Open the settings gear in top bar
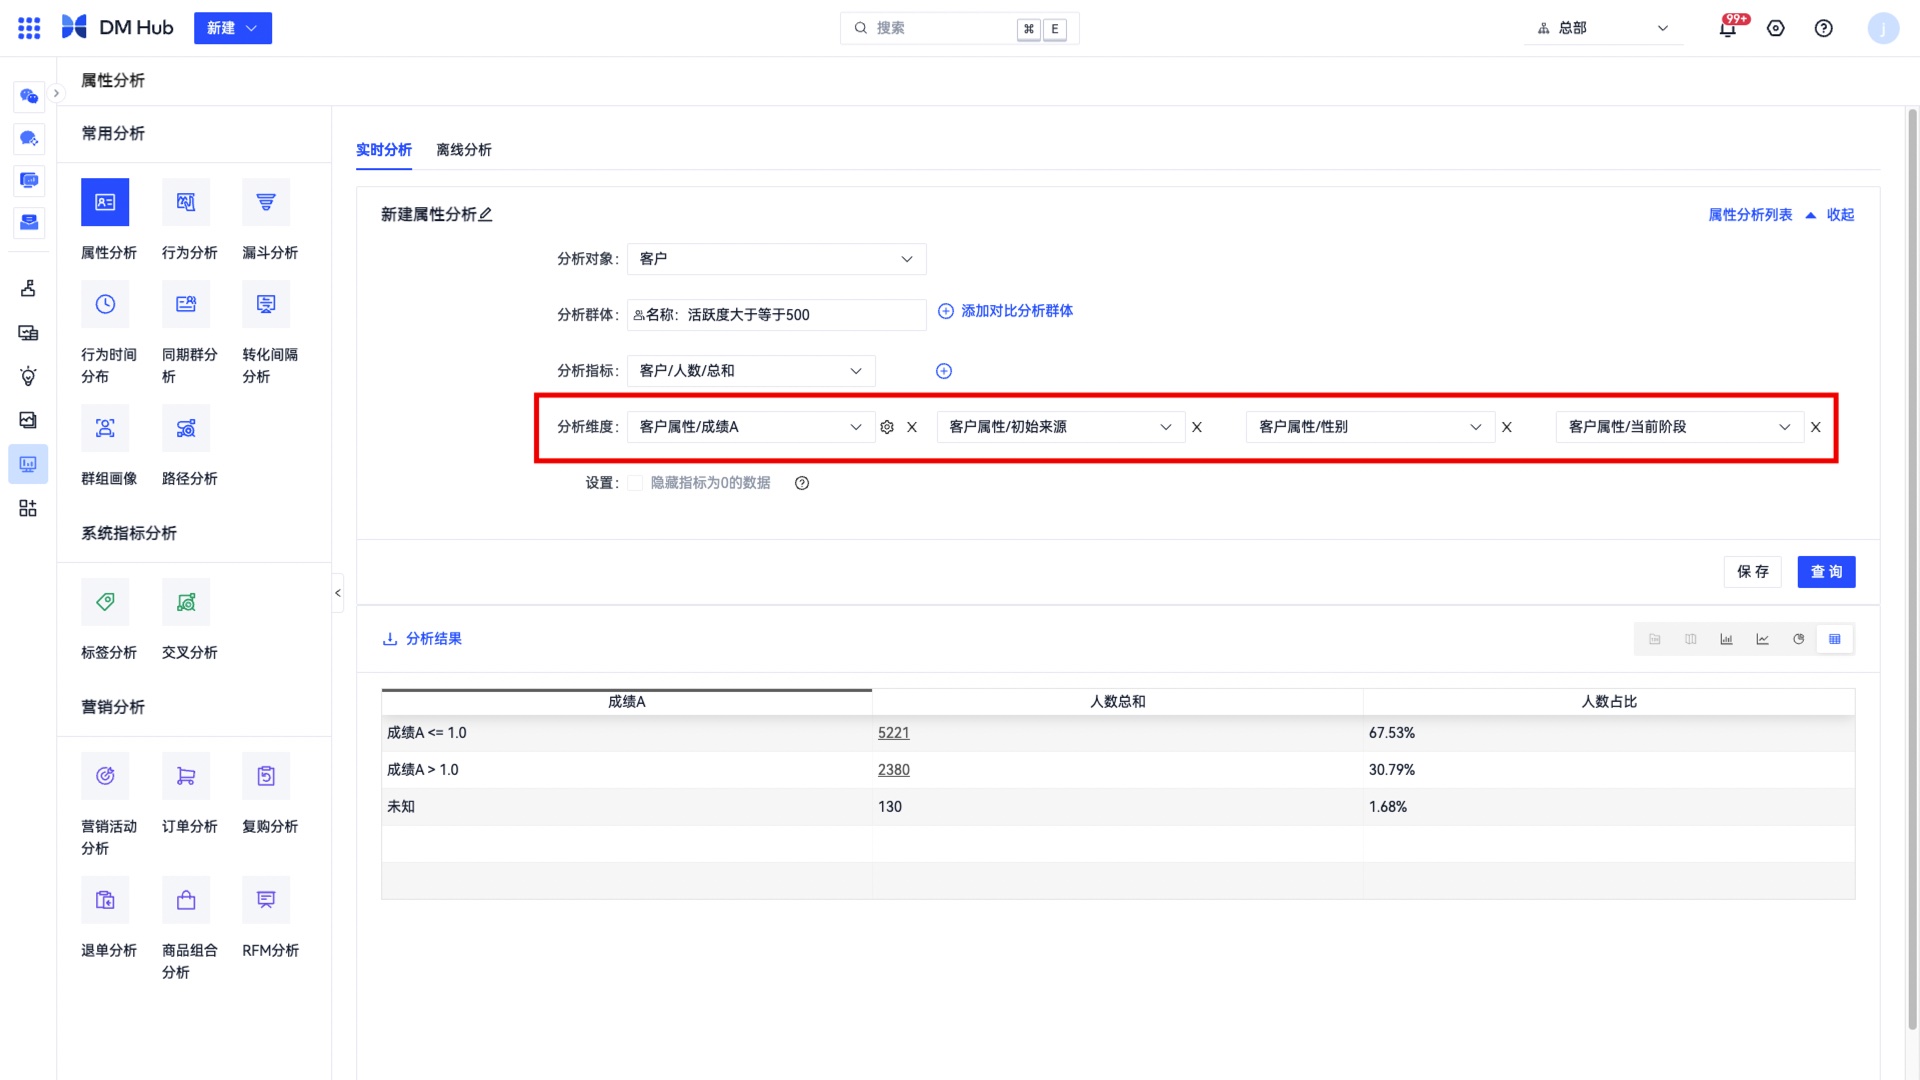 coord(1776,28)
